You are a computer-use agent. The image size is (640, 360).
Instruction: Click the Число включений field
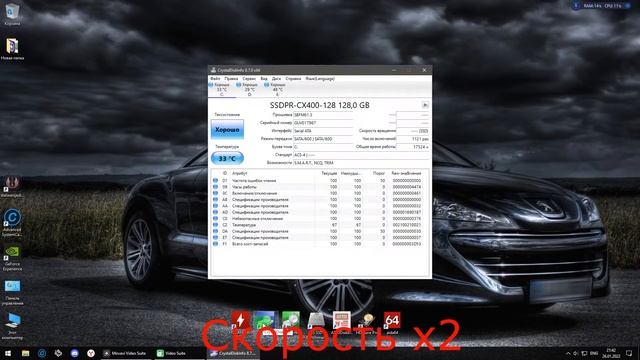413,139
